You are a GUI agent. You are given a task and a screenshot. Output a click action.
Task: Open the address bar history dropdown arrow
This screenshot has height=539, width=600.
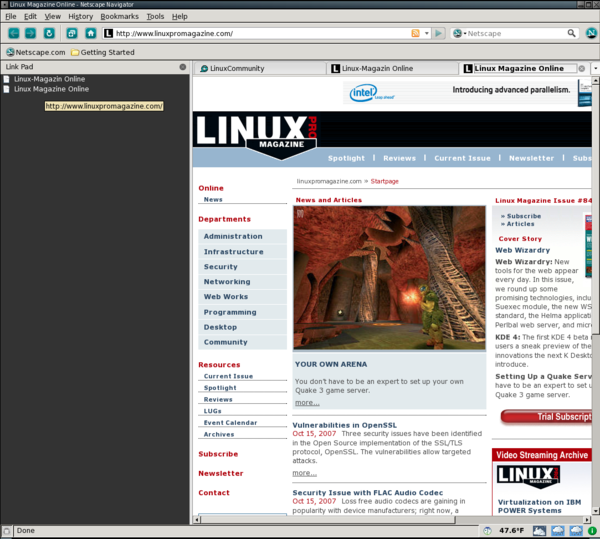(426, 33)
